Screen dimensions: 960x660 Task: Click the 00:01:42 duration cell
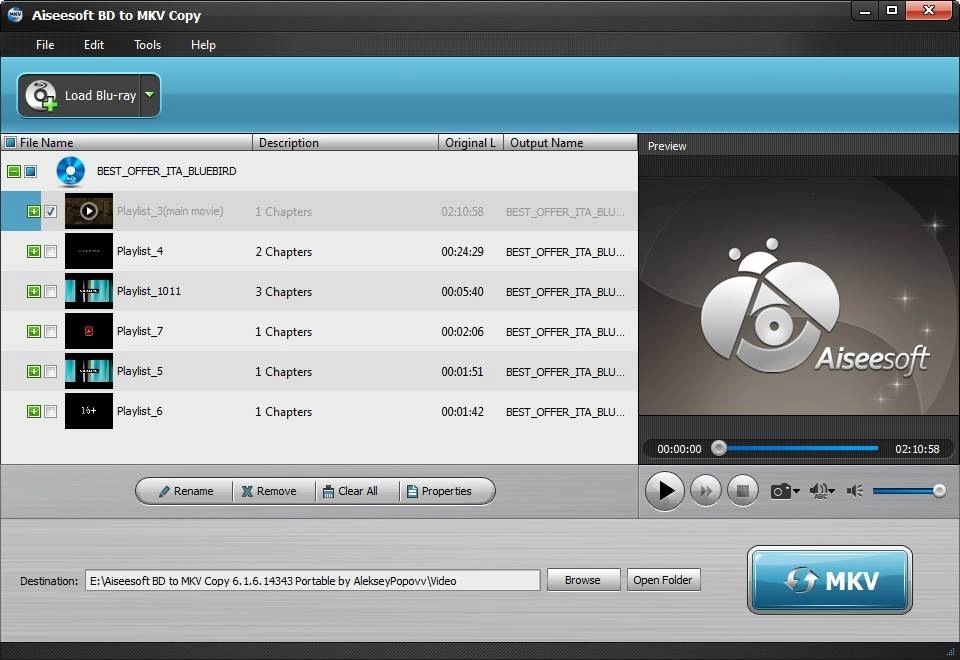[462, 412]
